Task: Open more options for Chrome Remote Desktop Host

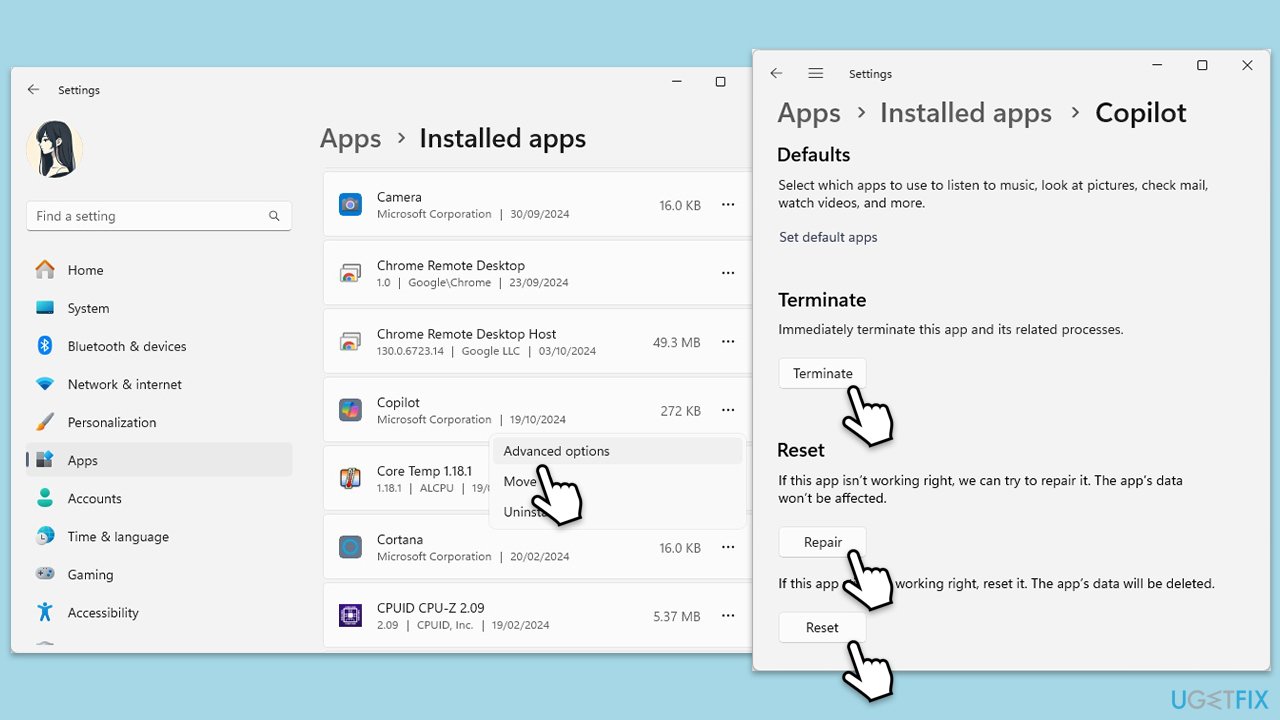Action: click(728, 342)
